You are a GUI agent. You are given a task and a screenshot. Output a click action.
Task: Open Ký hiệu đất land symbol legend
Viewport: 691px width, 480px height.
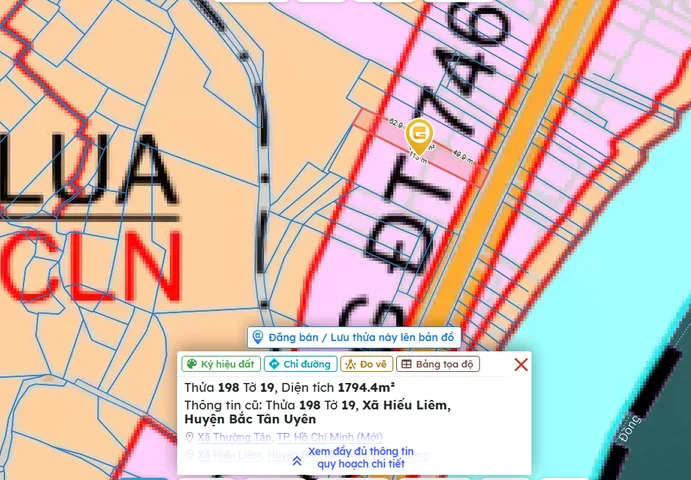221,364
